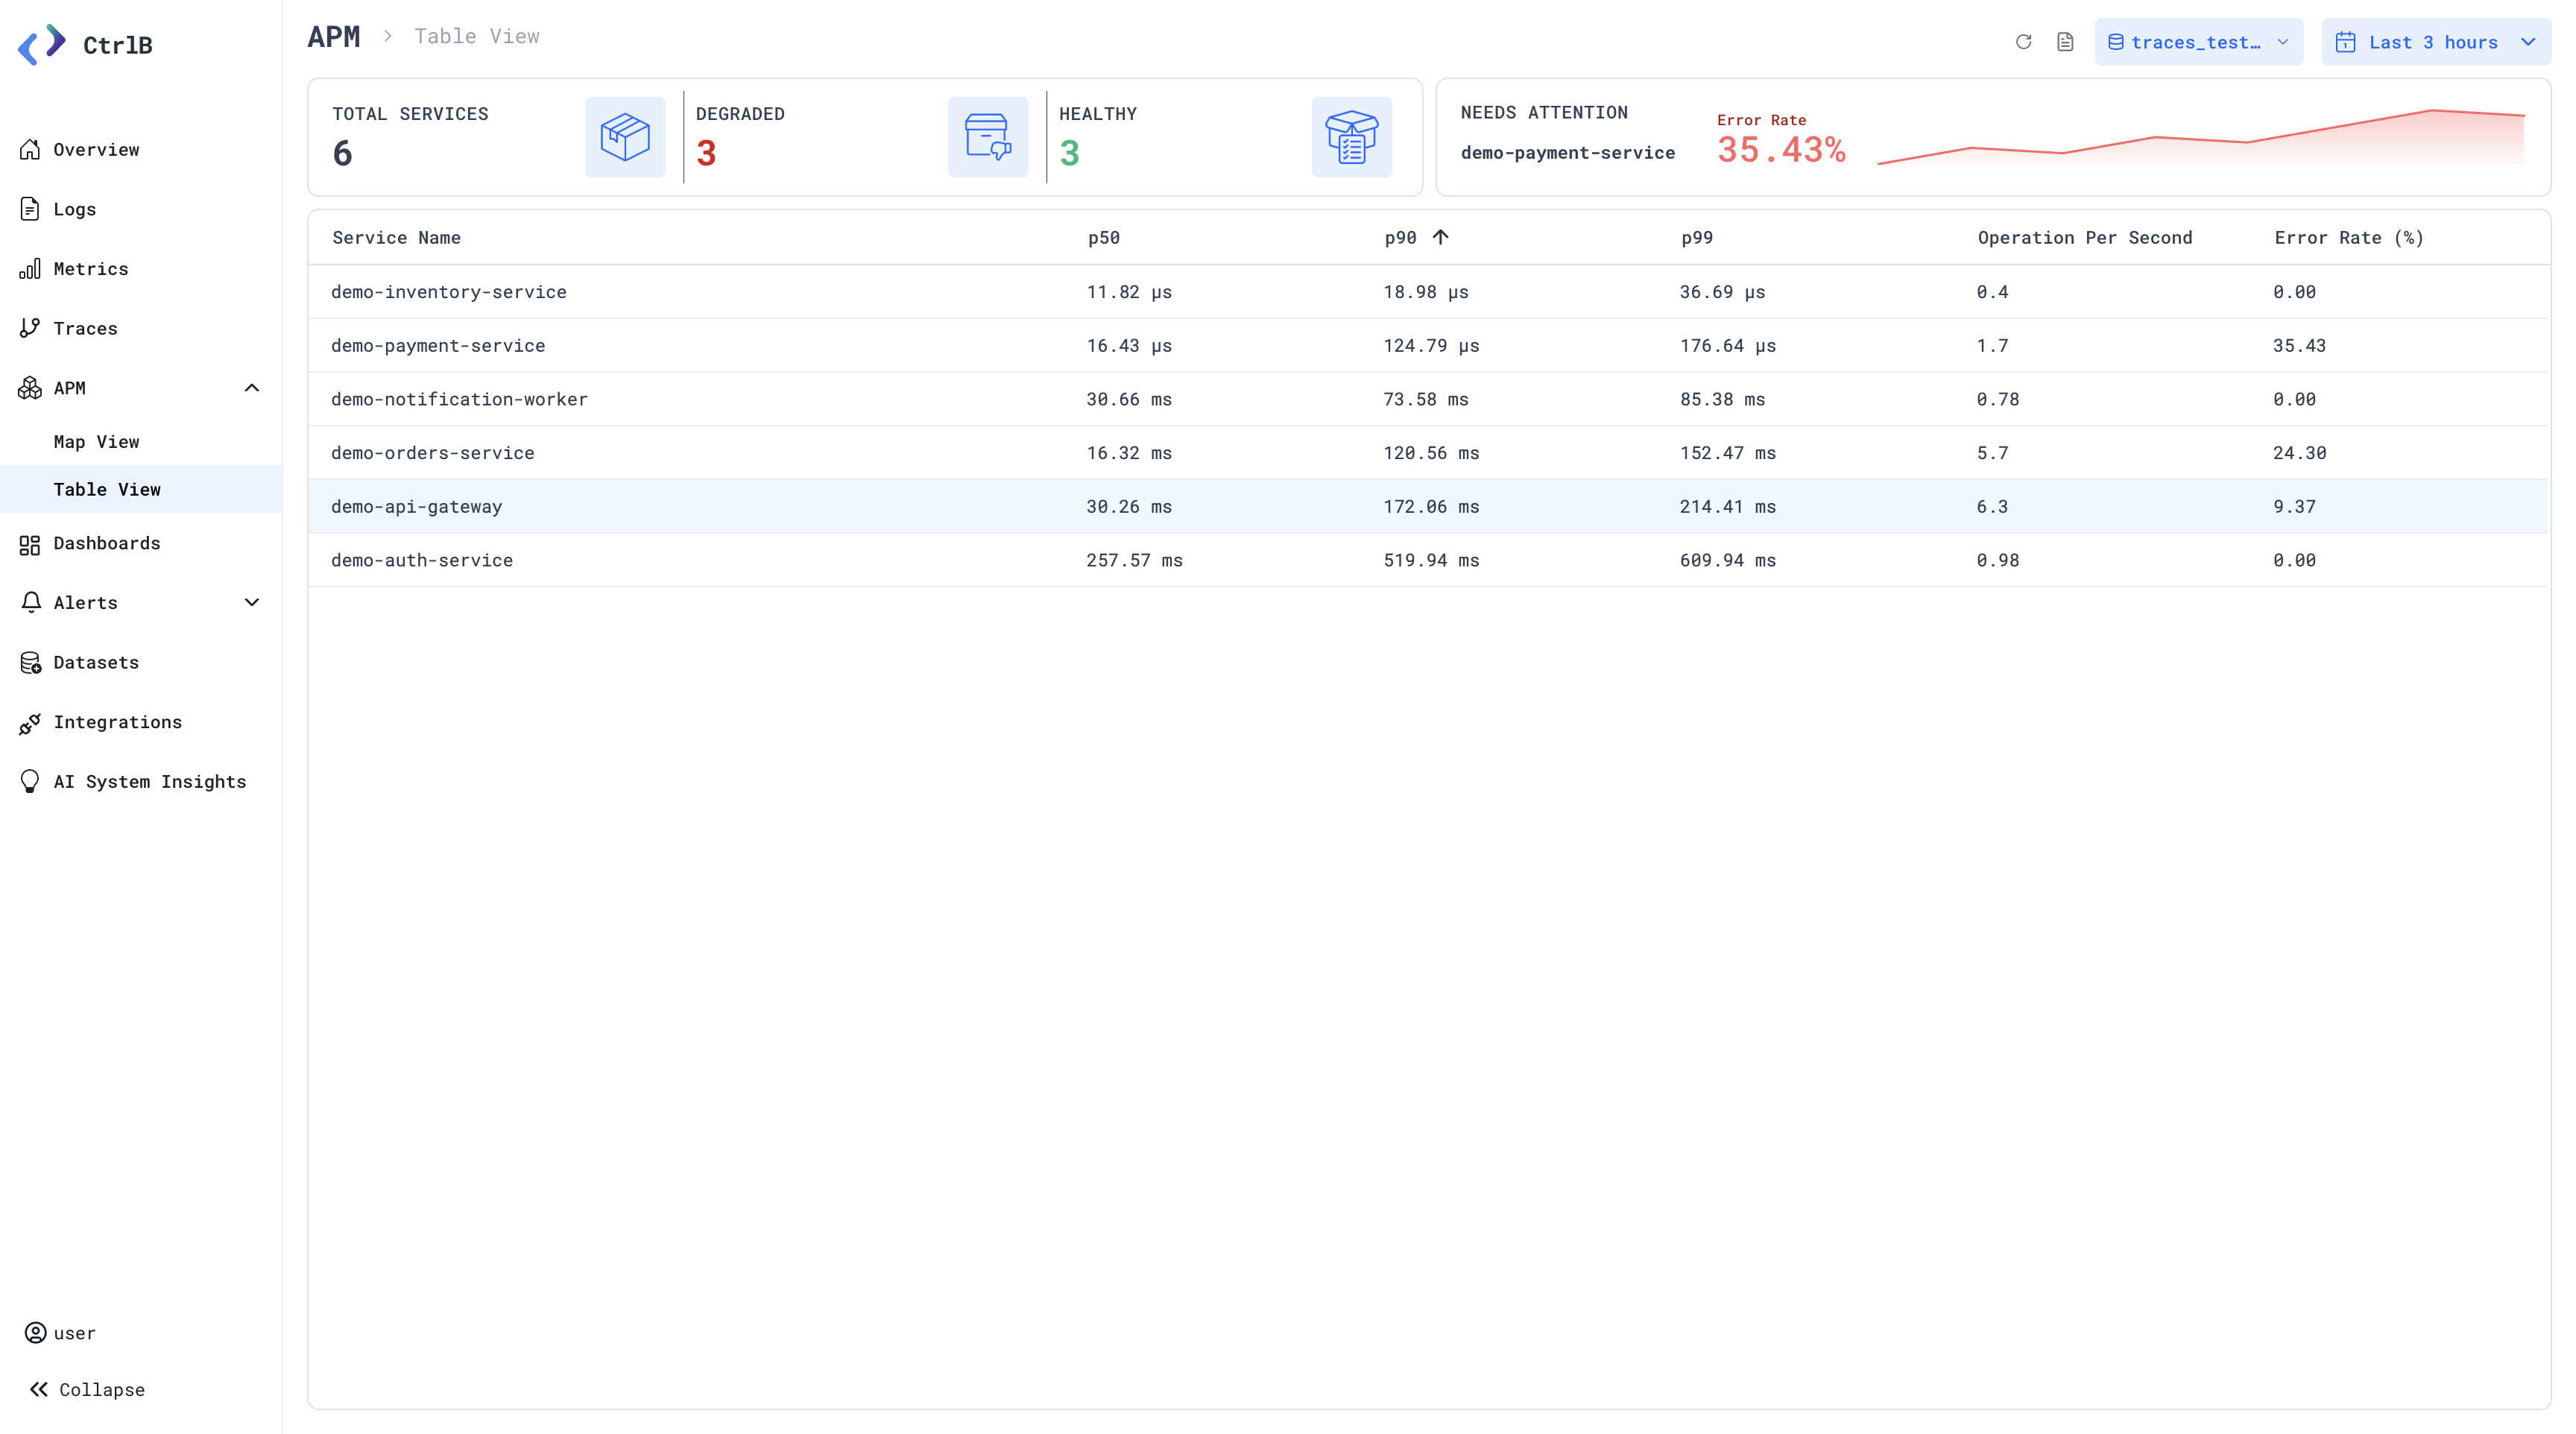Click the user profile entry
Viewport: 2576px width, 1434px height.
pos(61,1333)
